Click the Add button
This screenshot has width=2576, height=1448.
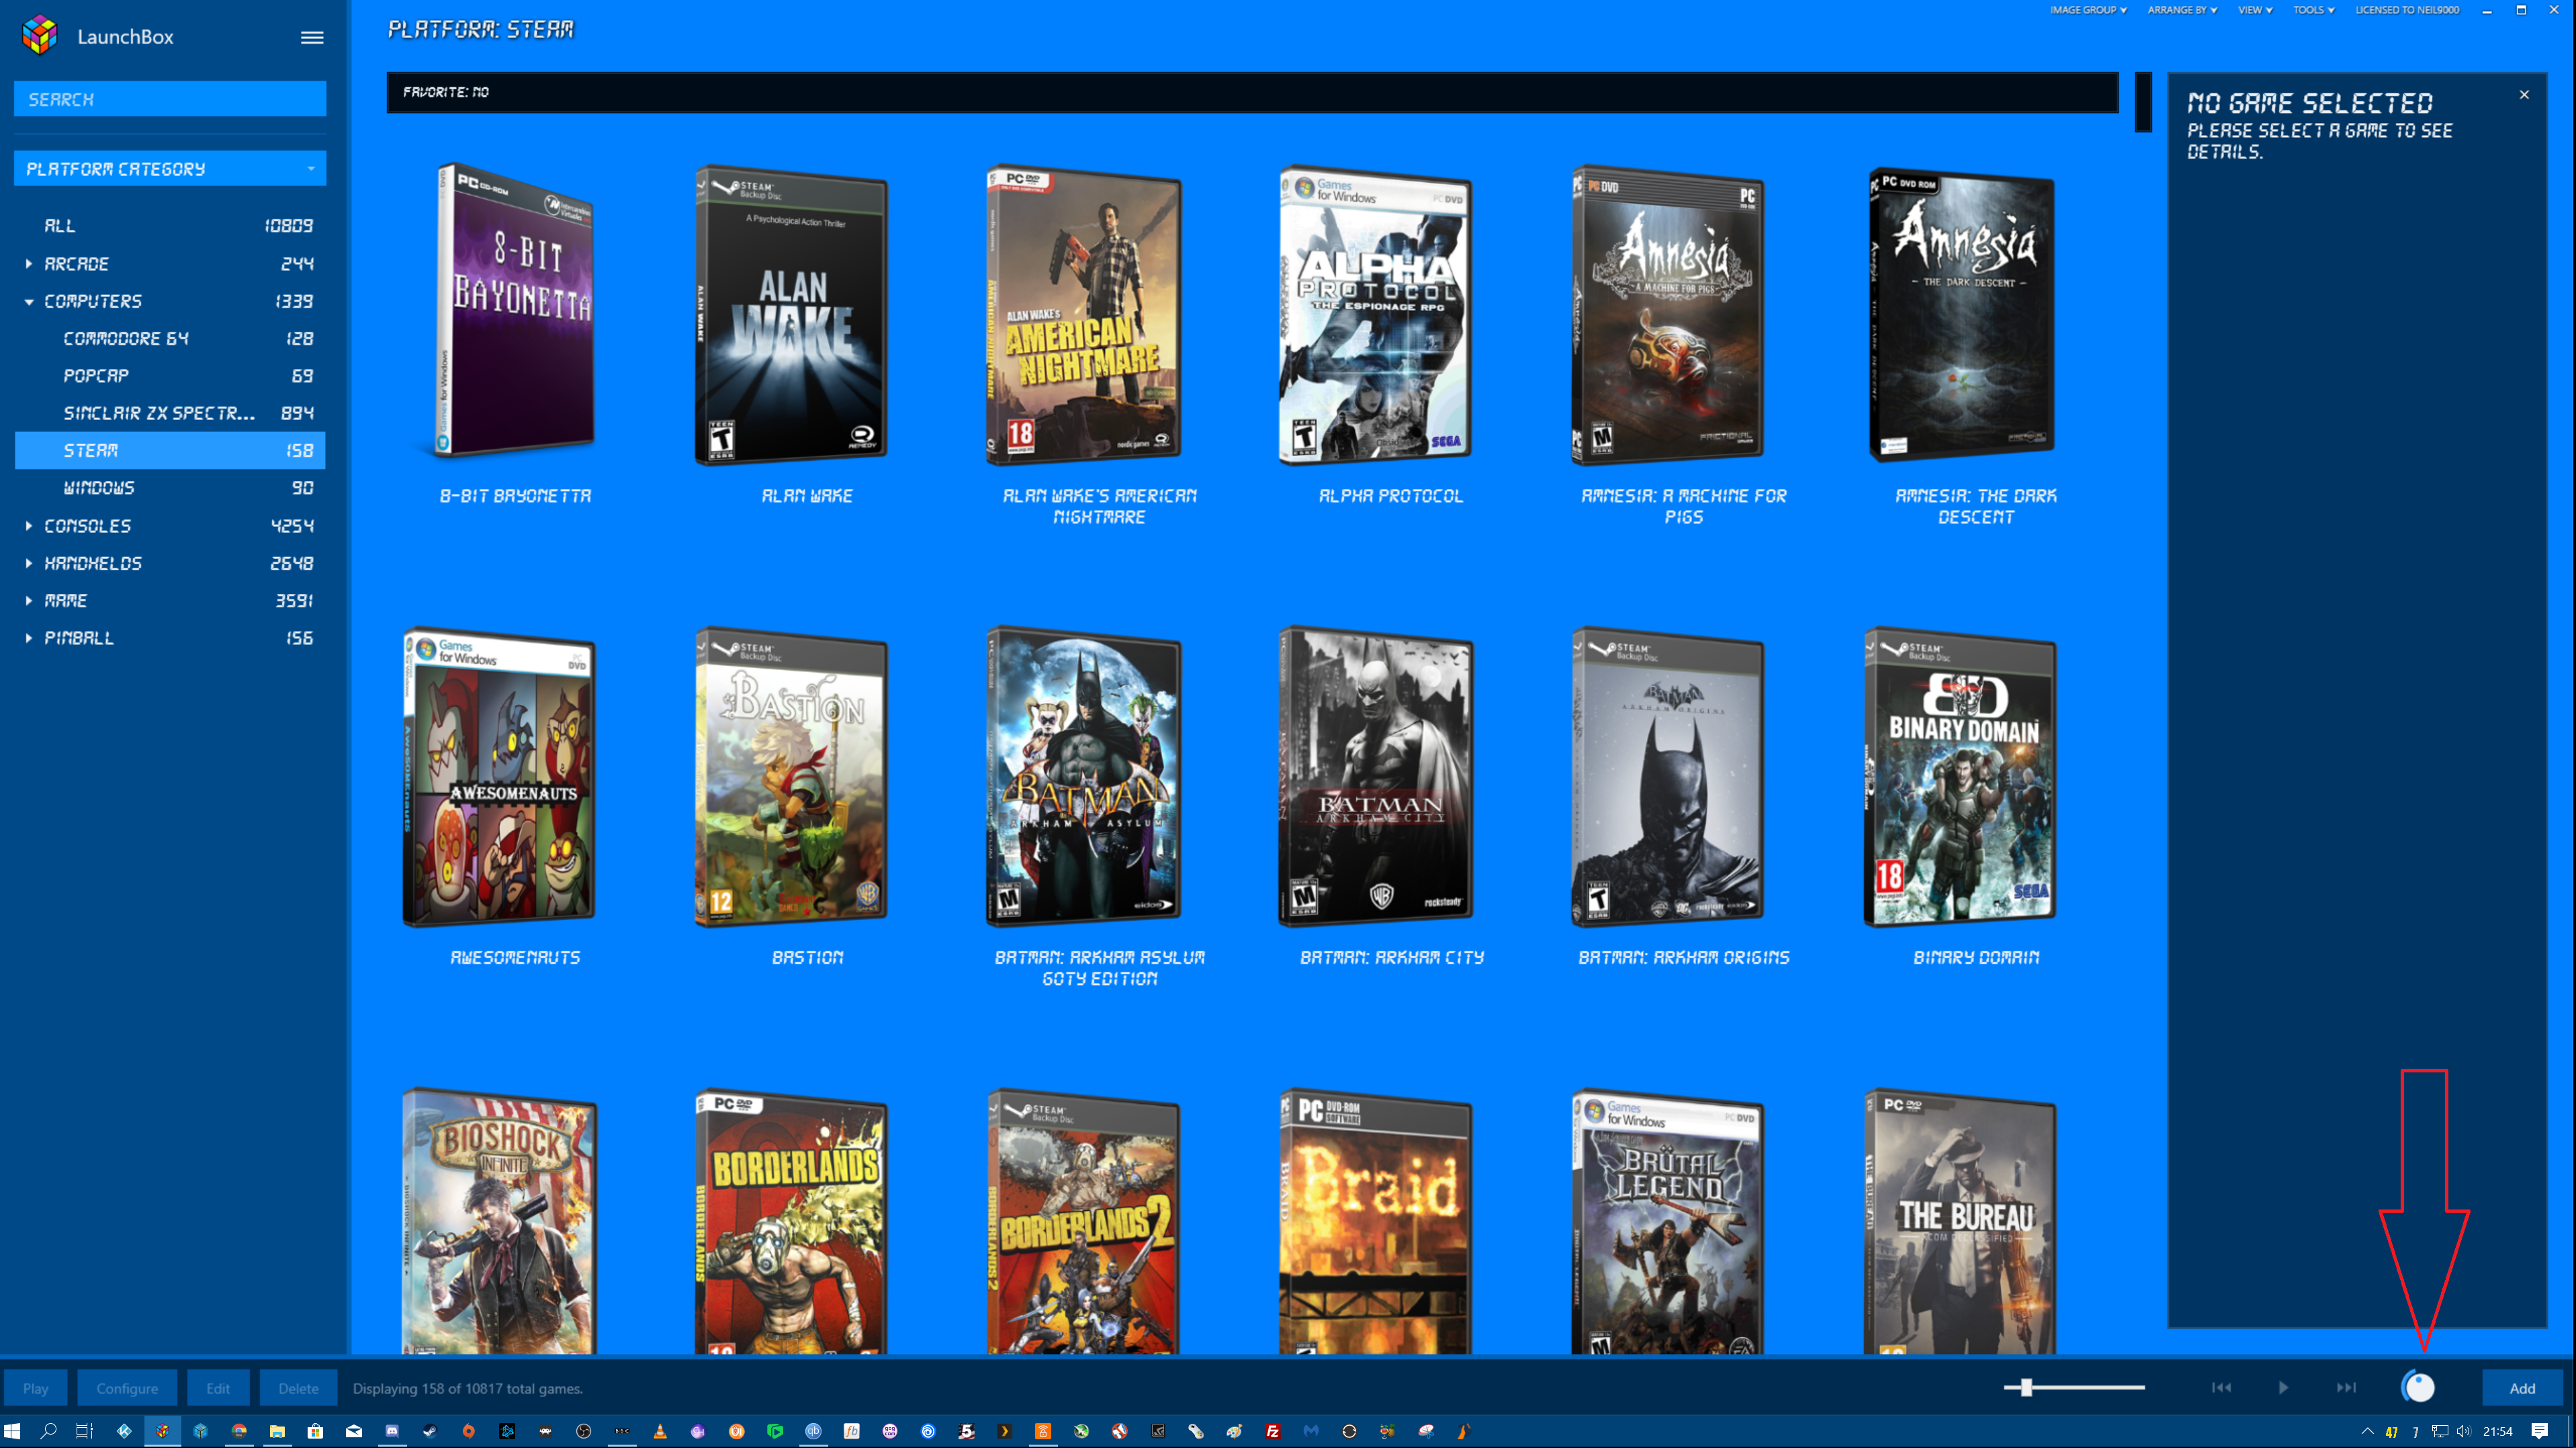coord(2522,1388)
